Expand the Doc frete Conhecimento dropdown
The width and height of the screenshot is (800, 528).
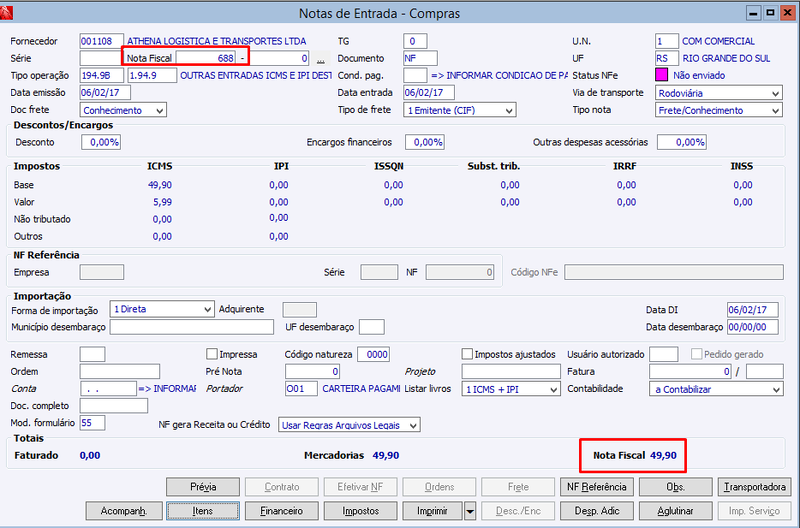coord(123,110)
